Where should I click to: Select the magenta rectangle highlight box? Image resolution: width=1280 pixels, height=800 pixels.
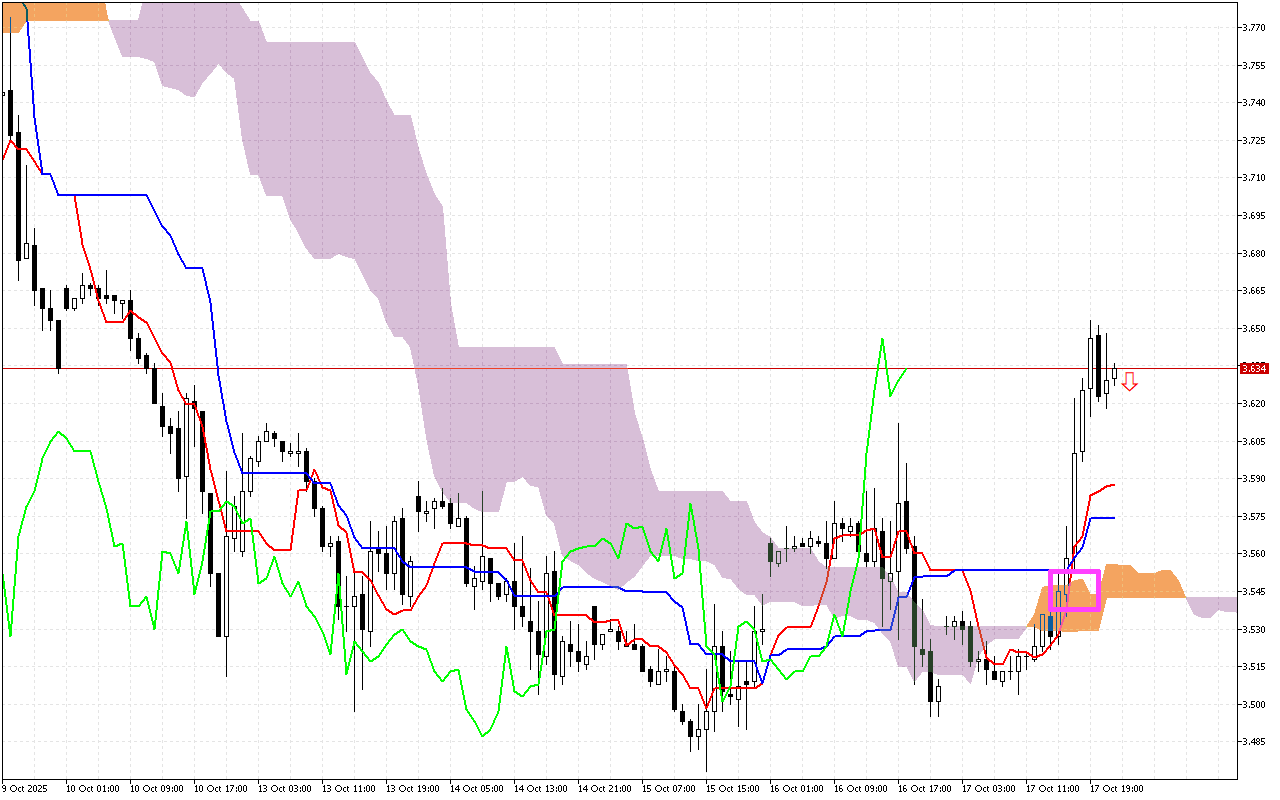pos(1074,590)
